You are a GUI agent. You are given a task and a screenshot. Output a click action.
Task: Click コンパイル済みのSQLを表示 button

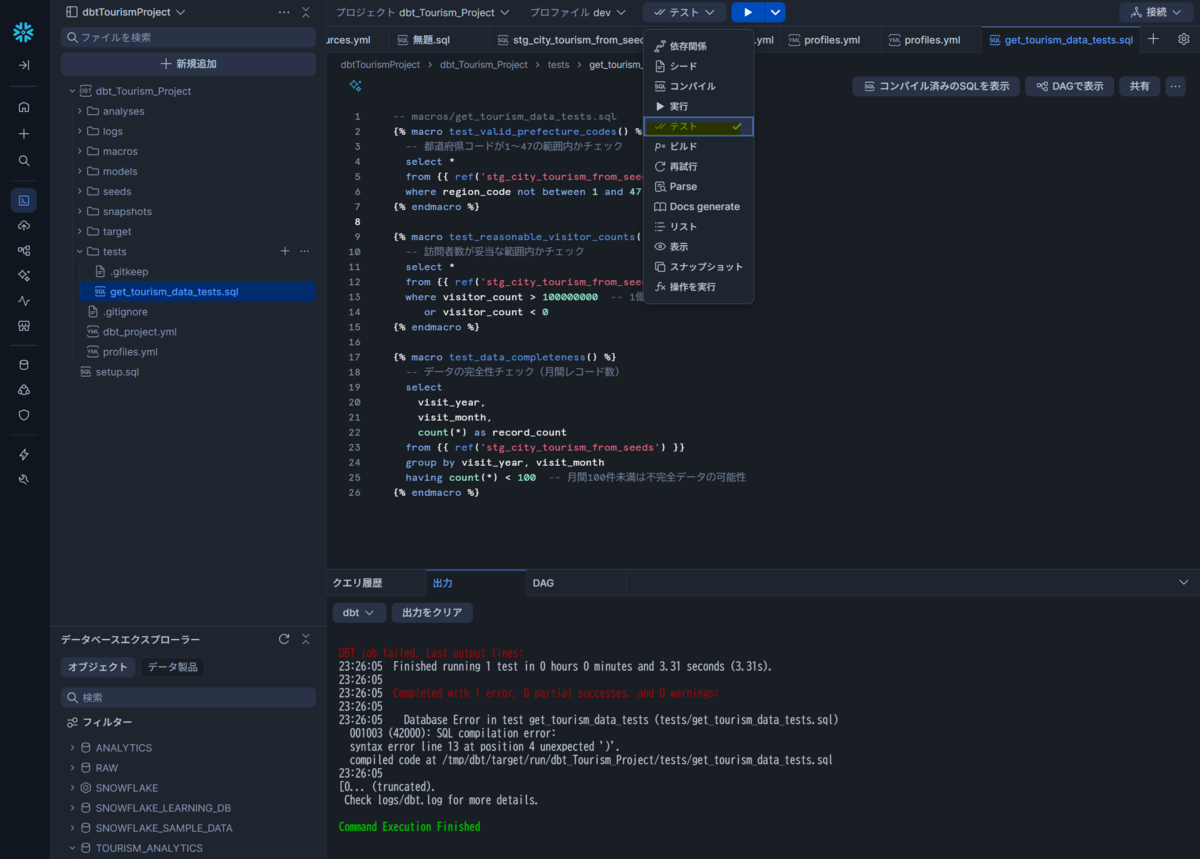tap(936, 86)
